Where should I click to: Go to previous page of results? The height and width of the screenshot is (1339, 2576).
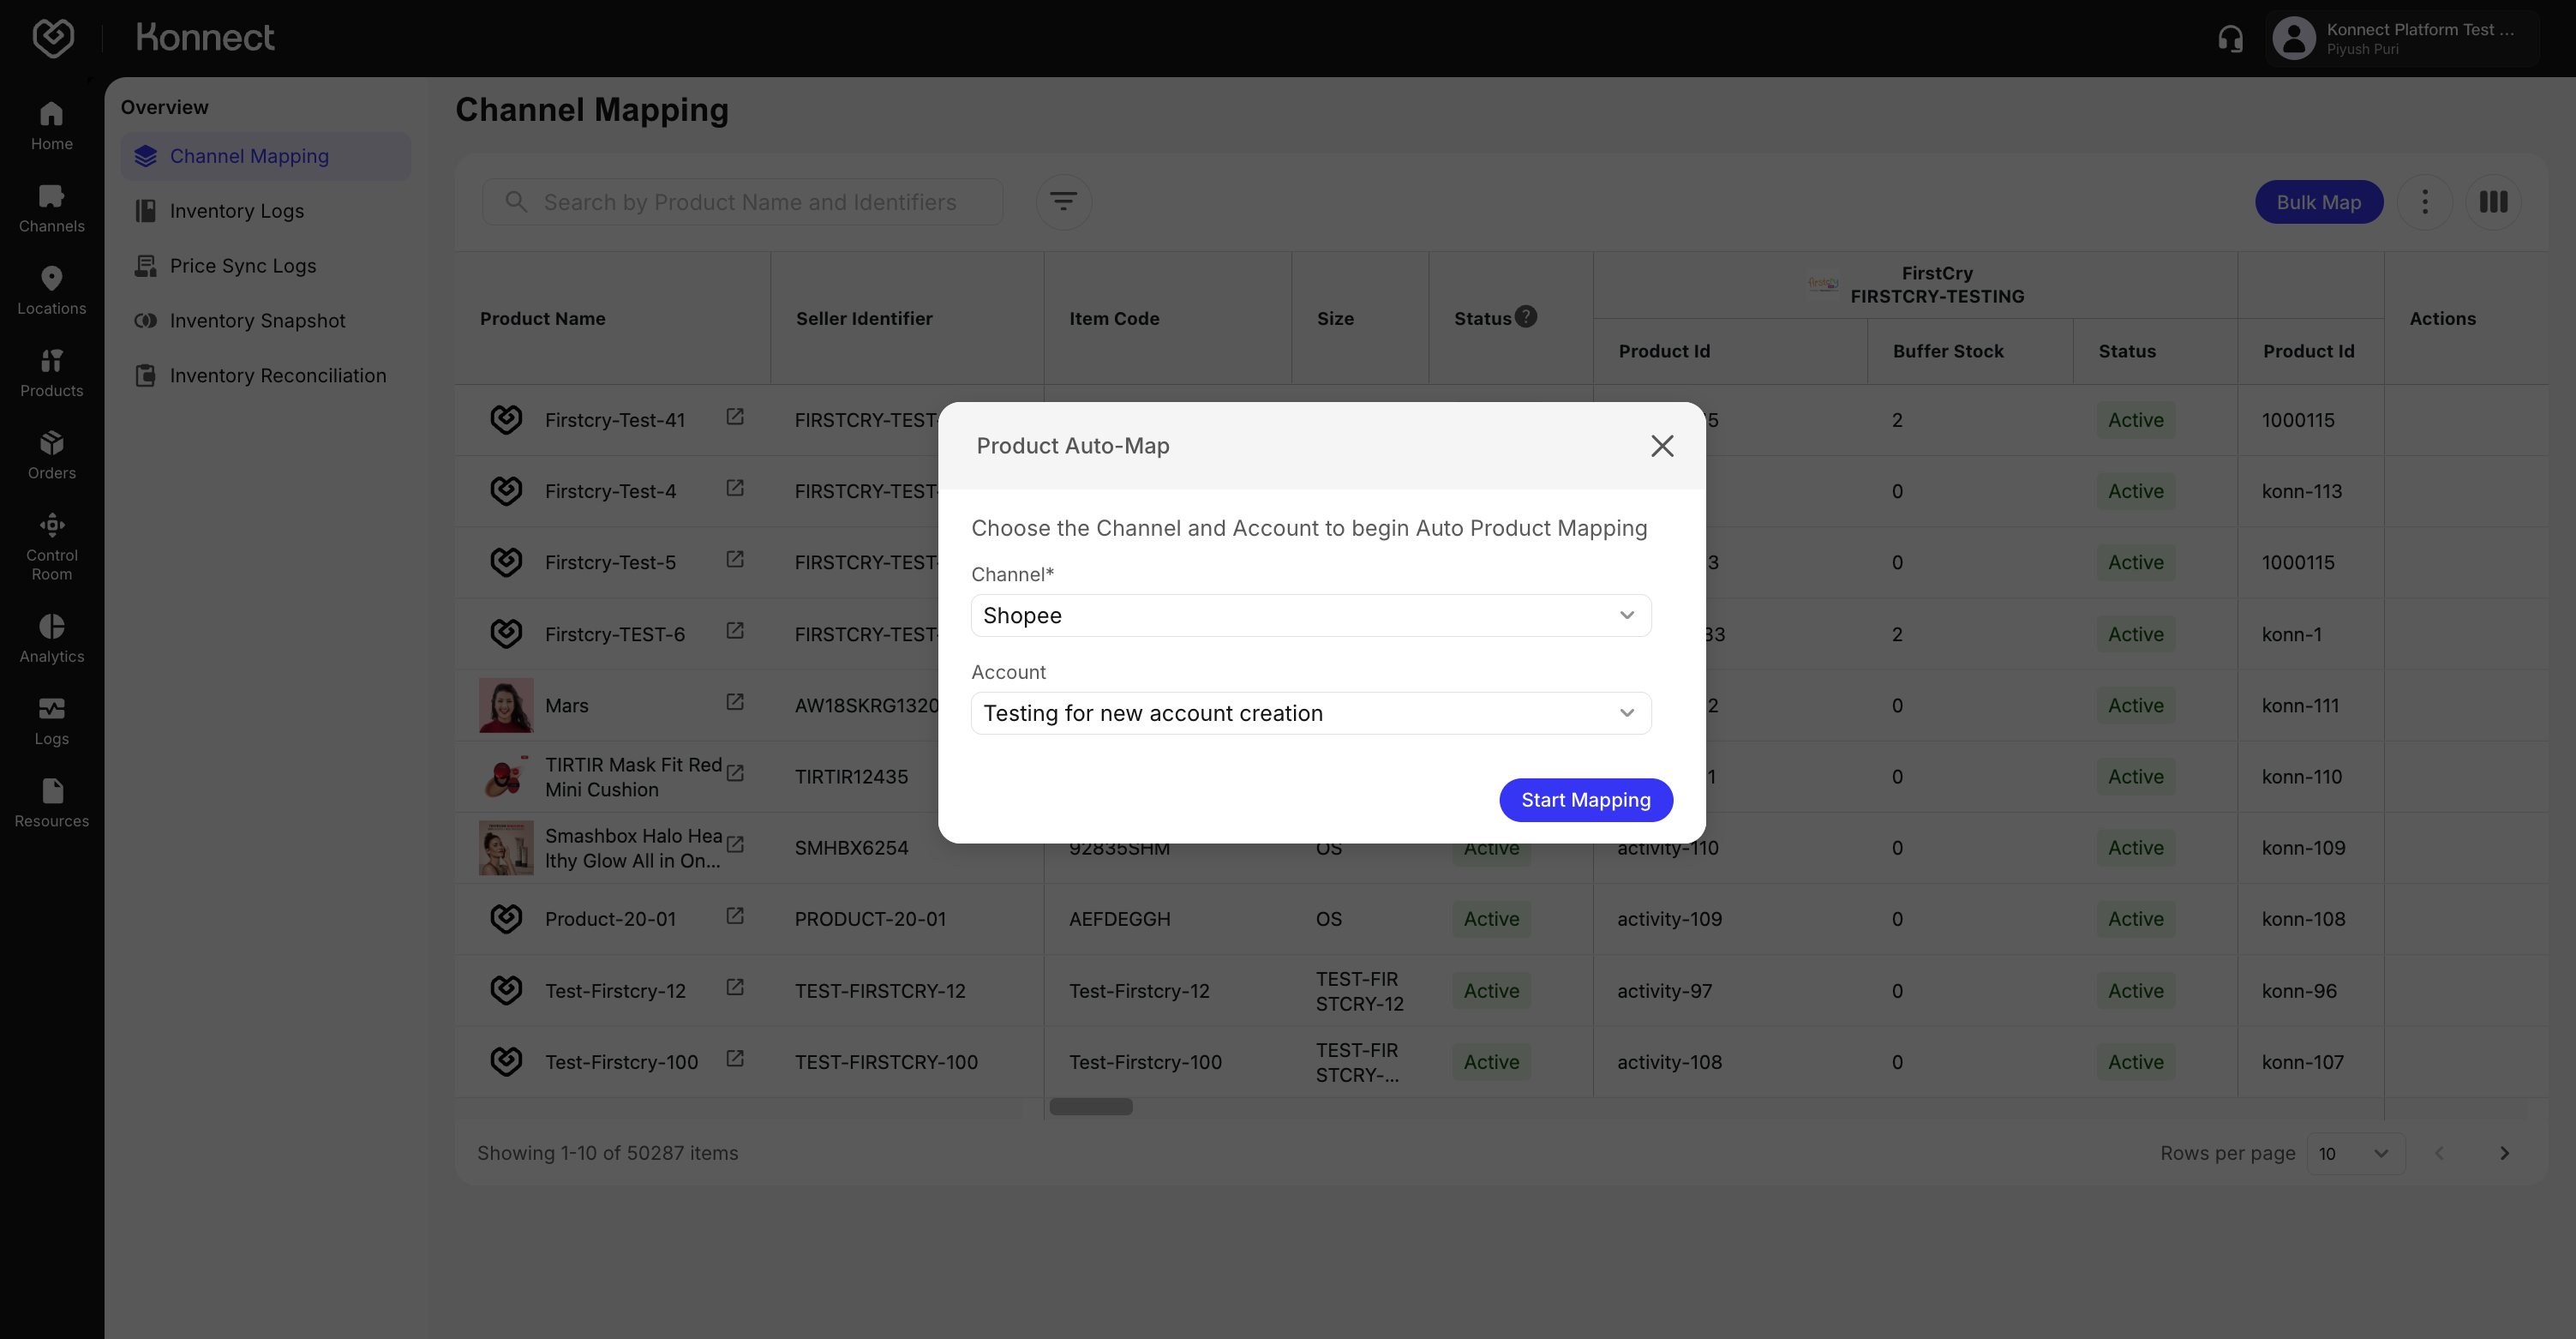coord(2439,1154)
